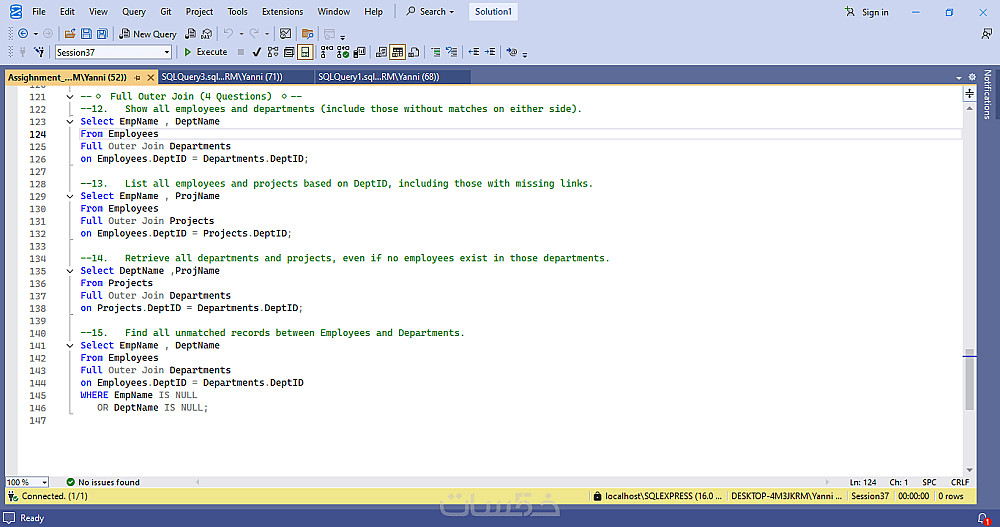The width and height of the screenshot is (1000, 527).
Task: Click the Undo icon
Action: 228,34
